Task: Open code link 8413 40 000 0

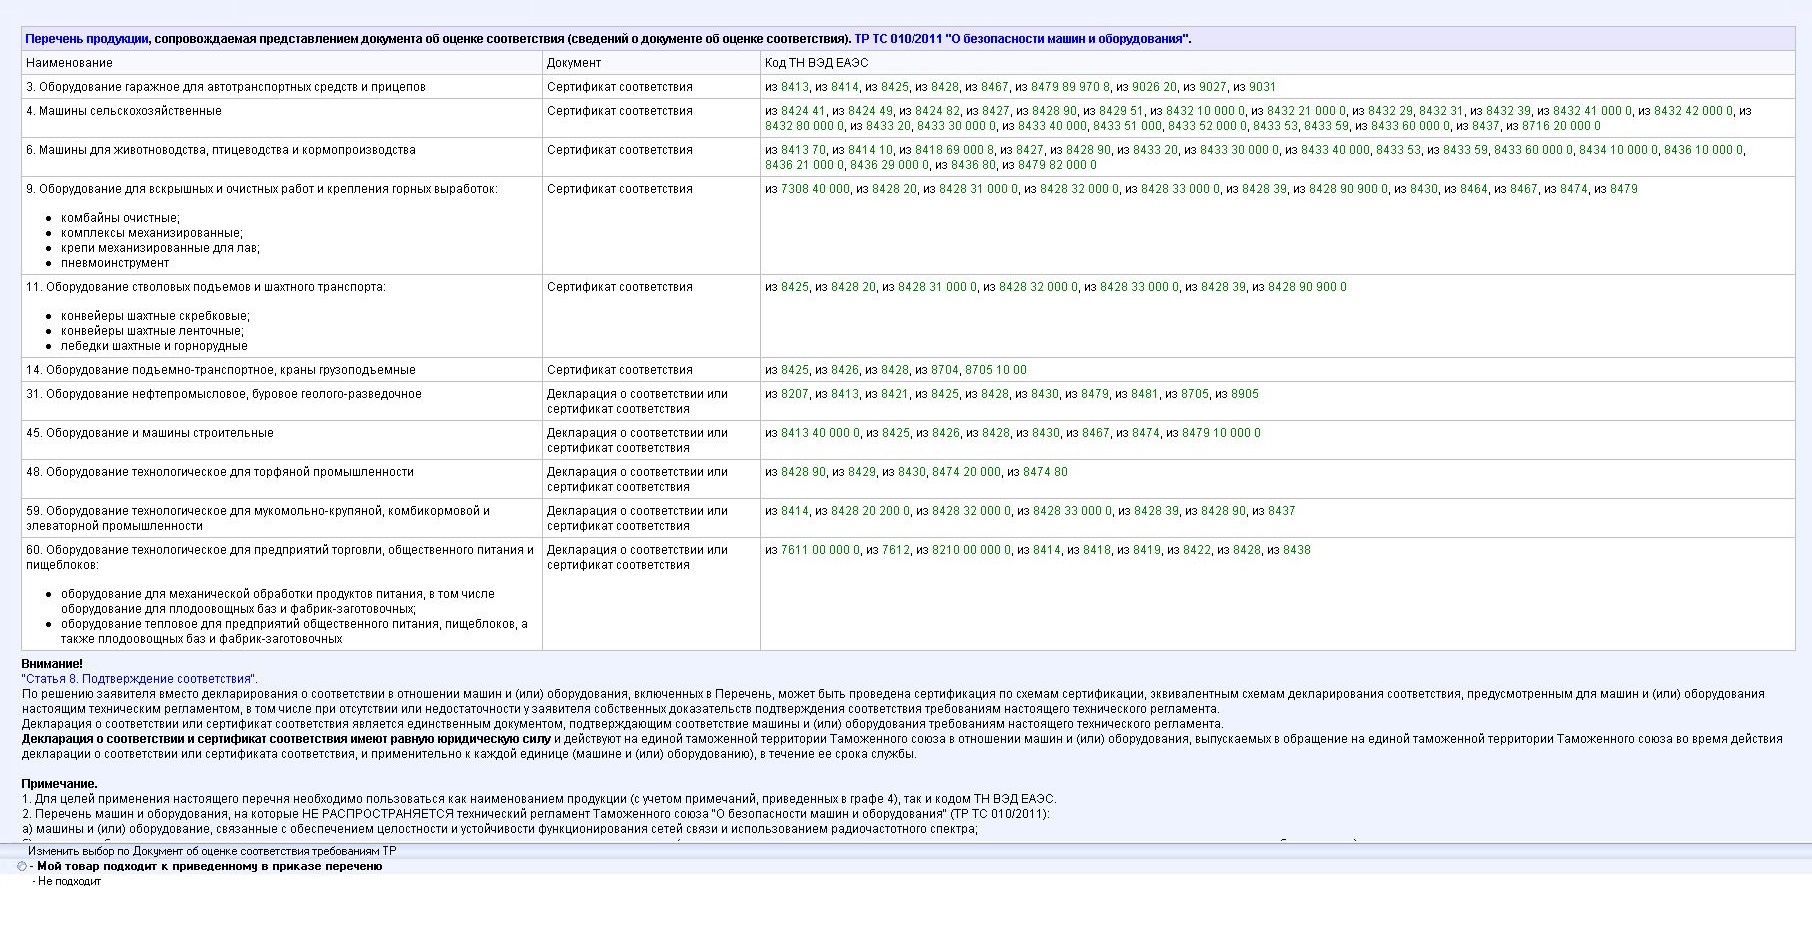Action: coord(820,433)
